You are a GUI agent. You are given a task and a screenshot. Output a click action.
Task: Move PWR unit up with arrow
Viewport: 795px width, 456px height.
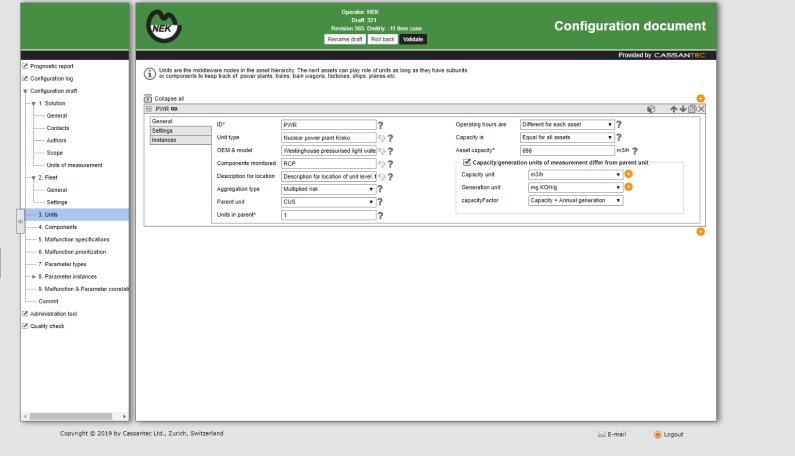click(673, 109)
